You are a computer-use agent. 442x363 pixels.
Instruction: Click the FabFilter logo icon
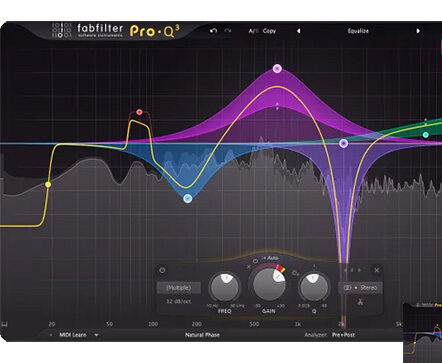point(62,30)
